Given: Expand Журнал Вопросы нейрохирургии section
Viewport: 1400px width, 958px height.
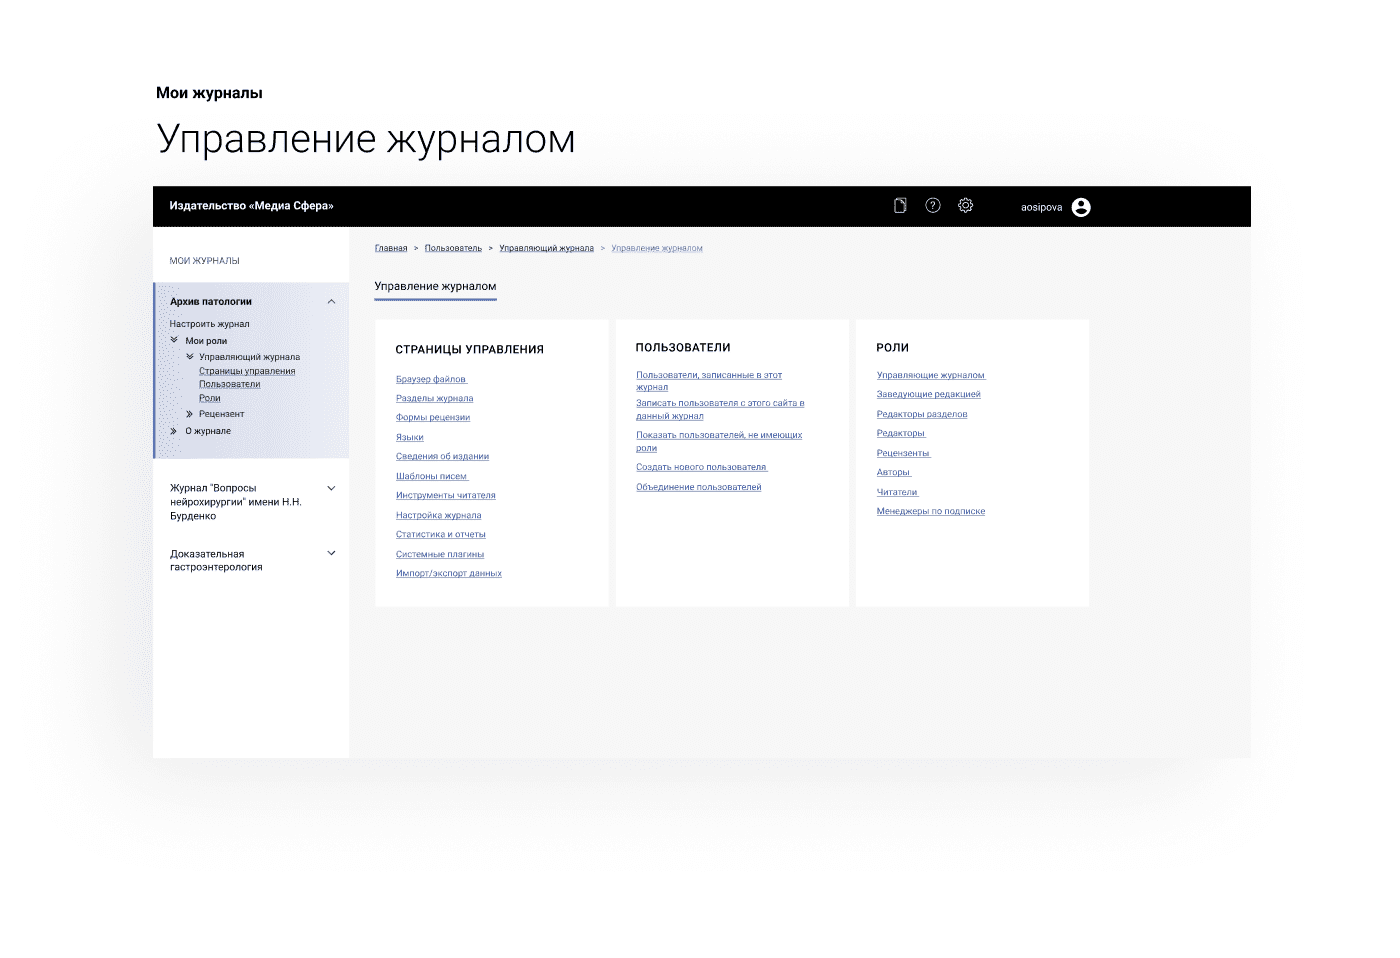Looking at the screenshot, I should pyautogui.click(x=331, y=489).
